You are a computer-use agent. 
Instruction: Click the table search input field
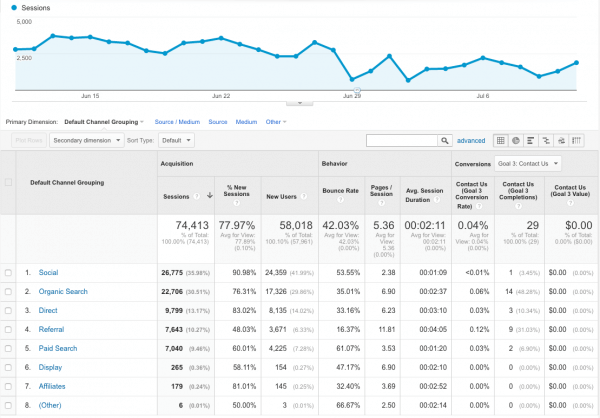(x=402, y=140)
